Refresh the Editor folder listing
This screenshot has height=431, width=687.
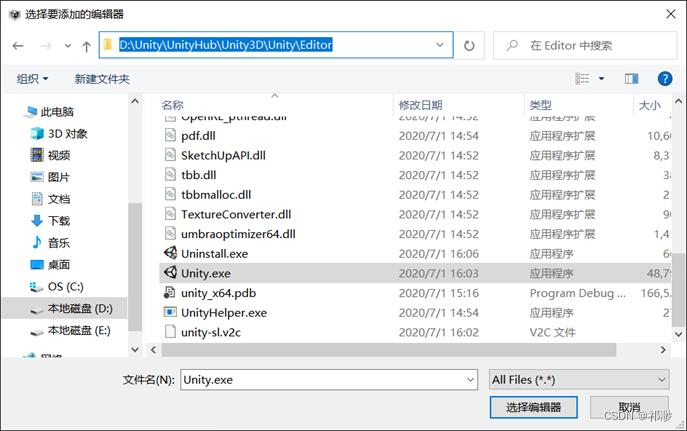click(x=469, y=45)
